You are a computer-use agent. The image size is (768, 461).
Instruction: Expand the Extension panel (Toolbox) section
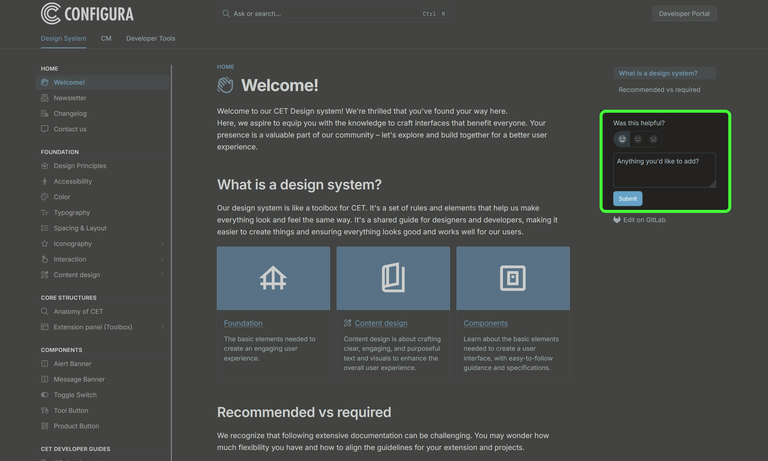pyautogui.click(x=162, y=327)
